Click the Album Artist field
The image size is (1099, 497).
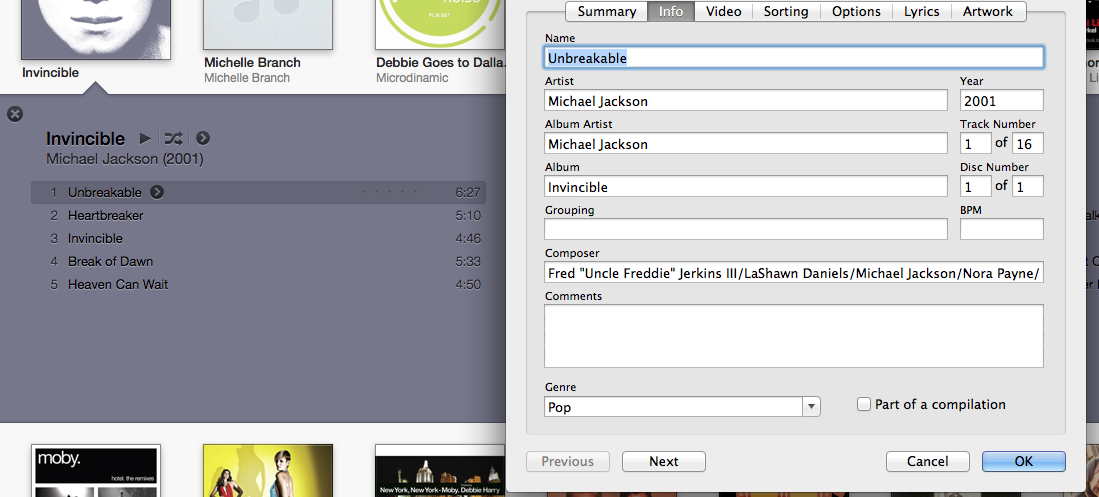(x=746, y=144)
